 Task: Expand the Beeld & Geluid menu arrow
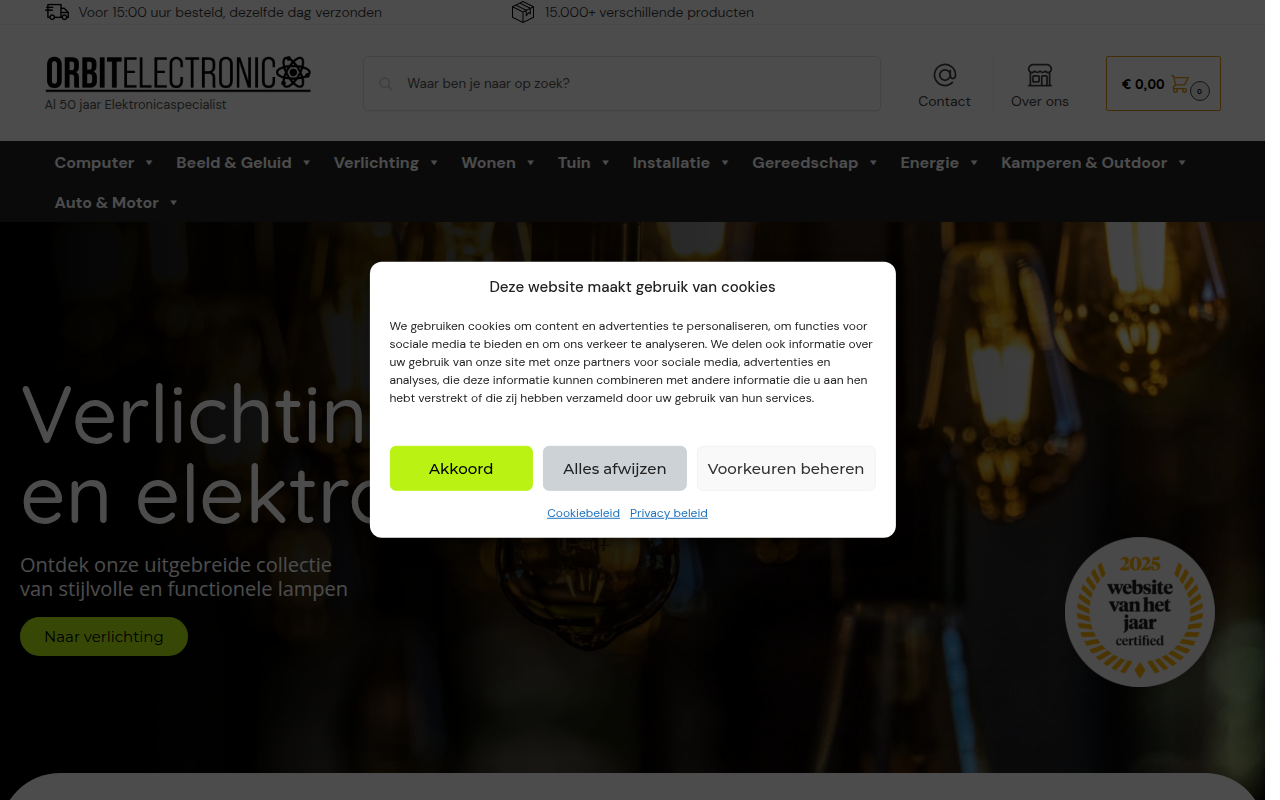(x=306, y=163)
